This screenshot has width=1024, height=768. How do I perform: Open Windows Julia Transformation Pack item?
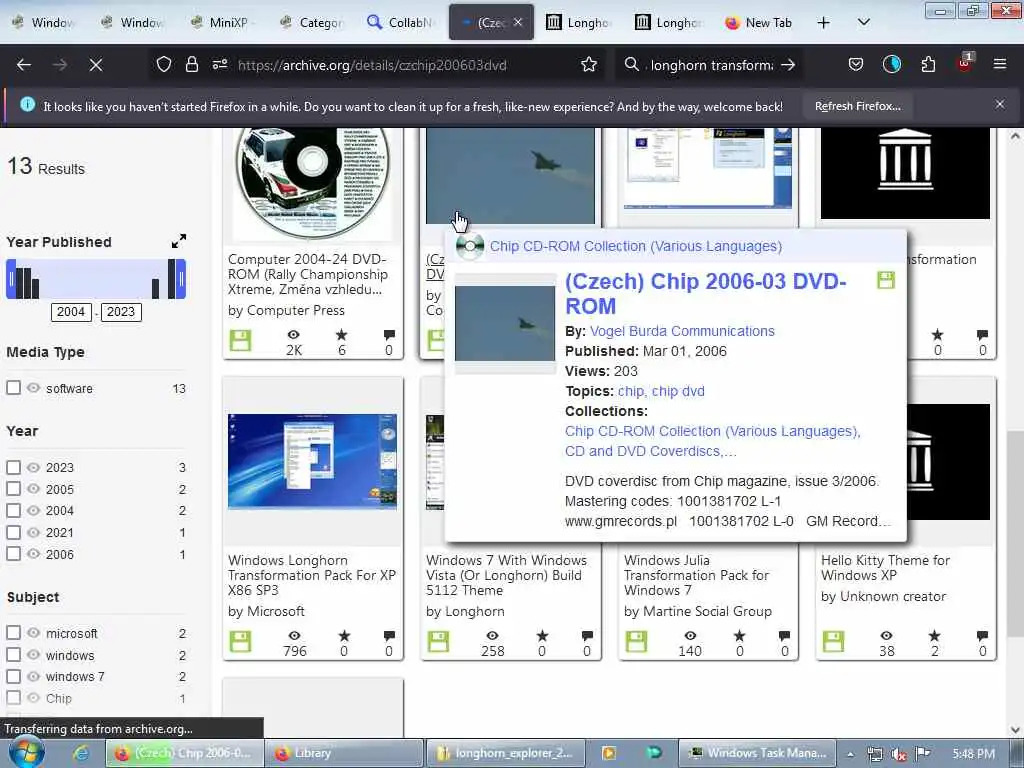pos(696,575)
